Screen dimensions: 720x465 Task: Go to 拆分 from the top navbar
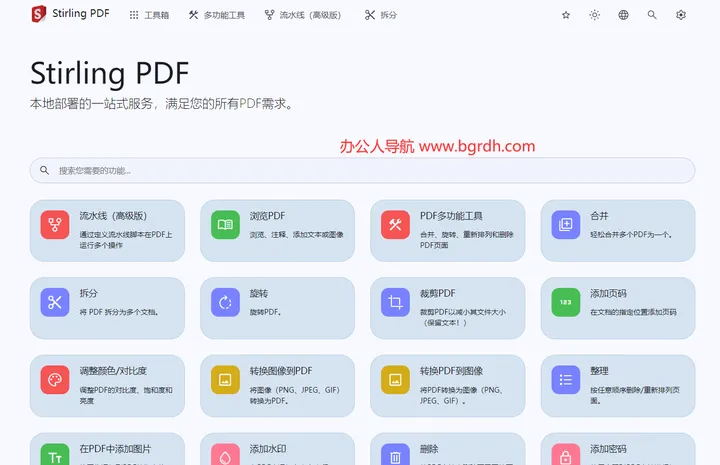[381, 15]
